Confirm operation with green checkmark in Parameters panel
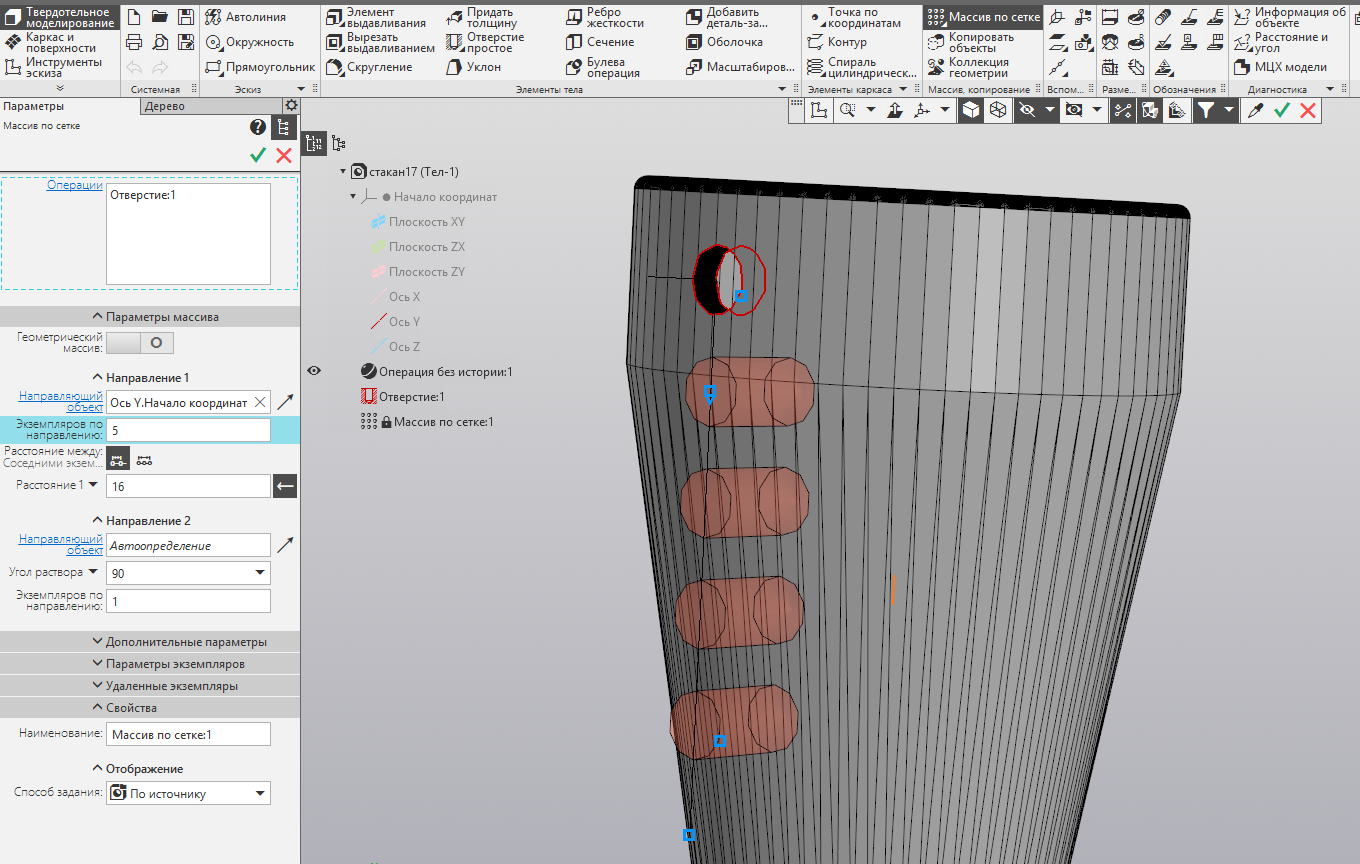This screenshot has width=1360, height=864. (x=258, y=155)
